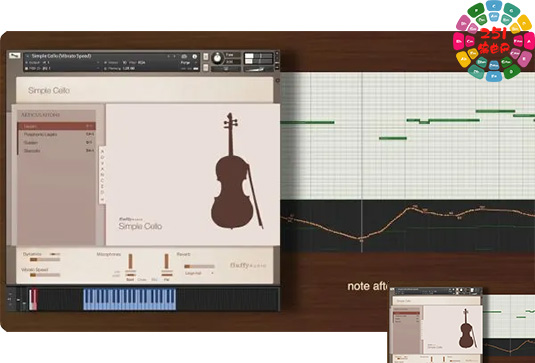This screenshot has height=363, width=535.
Task: Click the red keyswitch keys on keyboard
Action: click(x=33, y=300)
